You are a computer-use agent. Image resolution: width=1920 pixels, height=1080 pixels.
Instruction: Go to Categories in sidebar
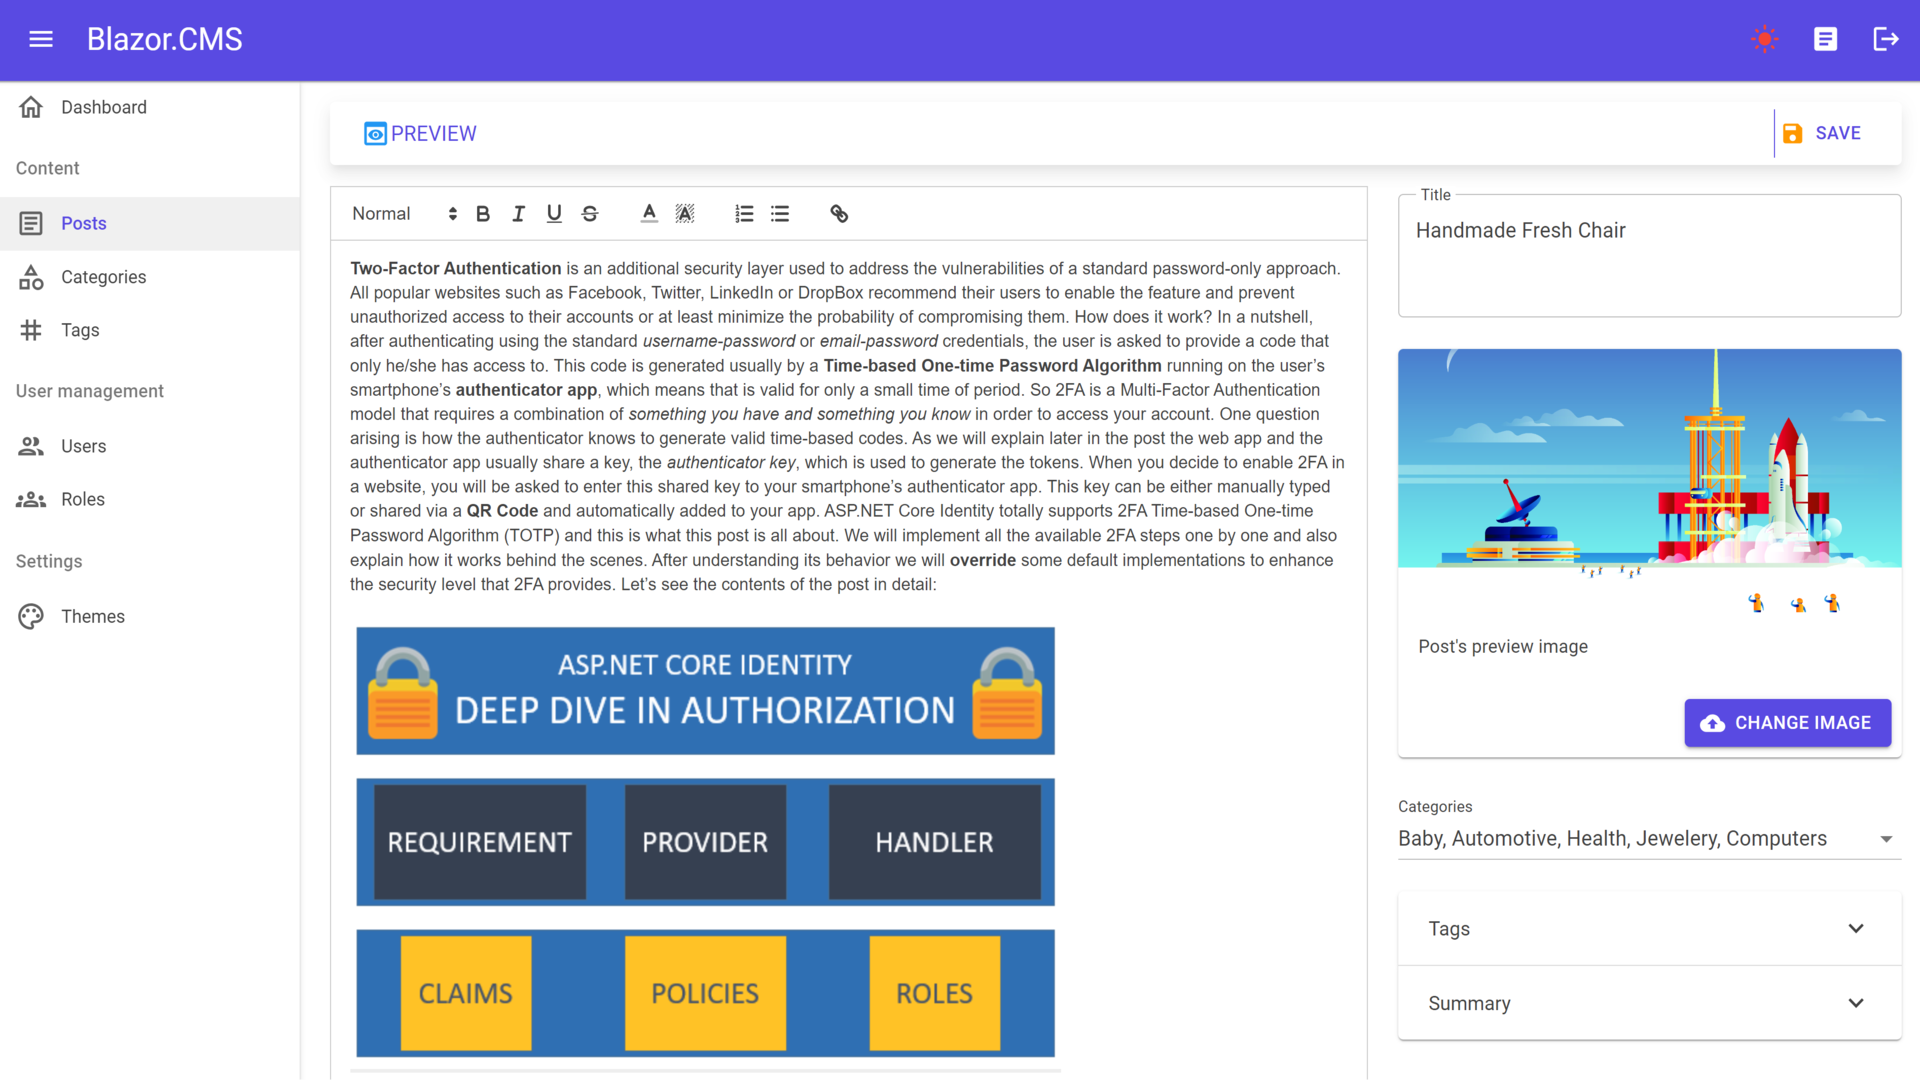[x=103, y=277]
